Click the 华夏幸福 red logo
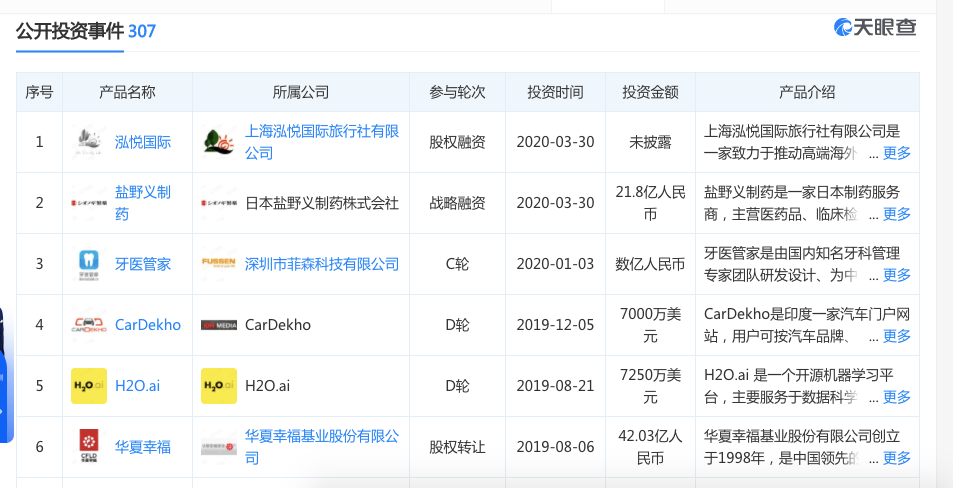 tap(89, 447)
